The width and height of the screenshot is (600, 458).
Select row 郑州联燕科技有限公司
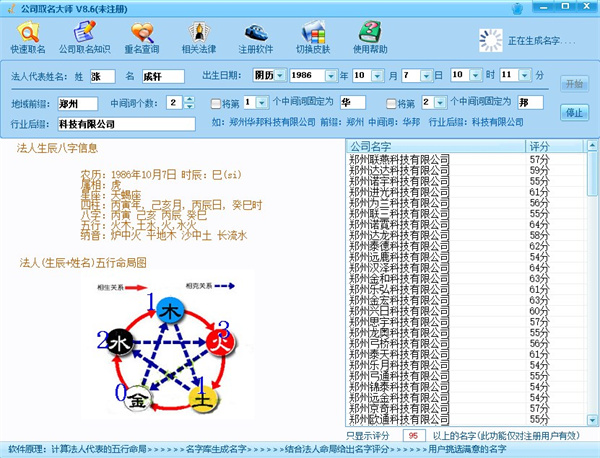tap(466, 159)
